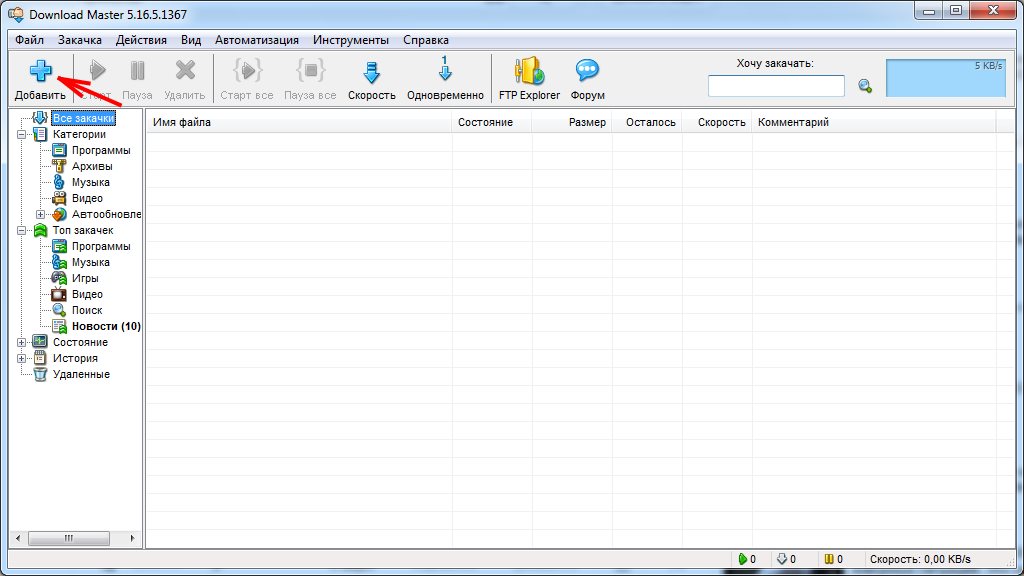Select the Автообновление category item

click(x=106, y=214)
